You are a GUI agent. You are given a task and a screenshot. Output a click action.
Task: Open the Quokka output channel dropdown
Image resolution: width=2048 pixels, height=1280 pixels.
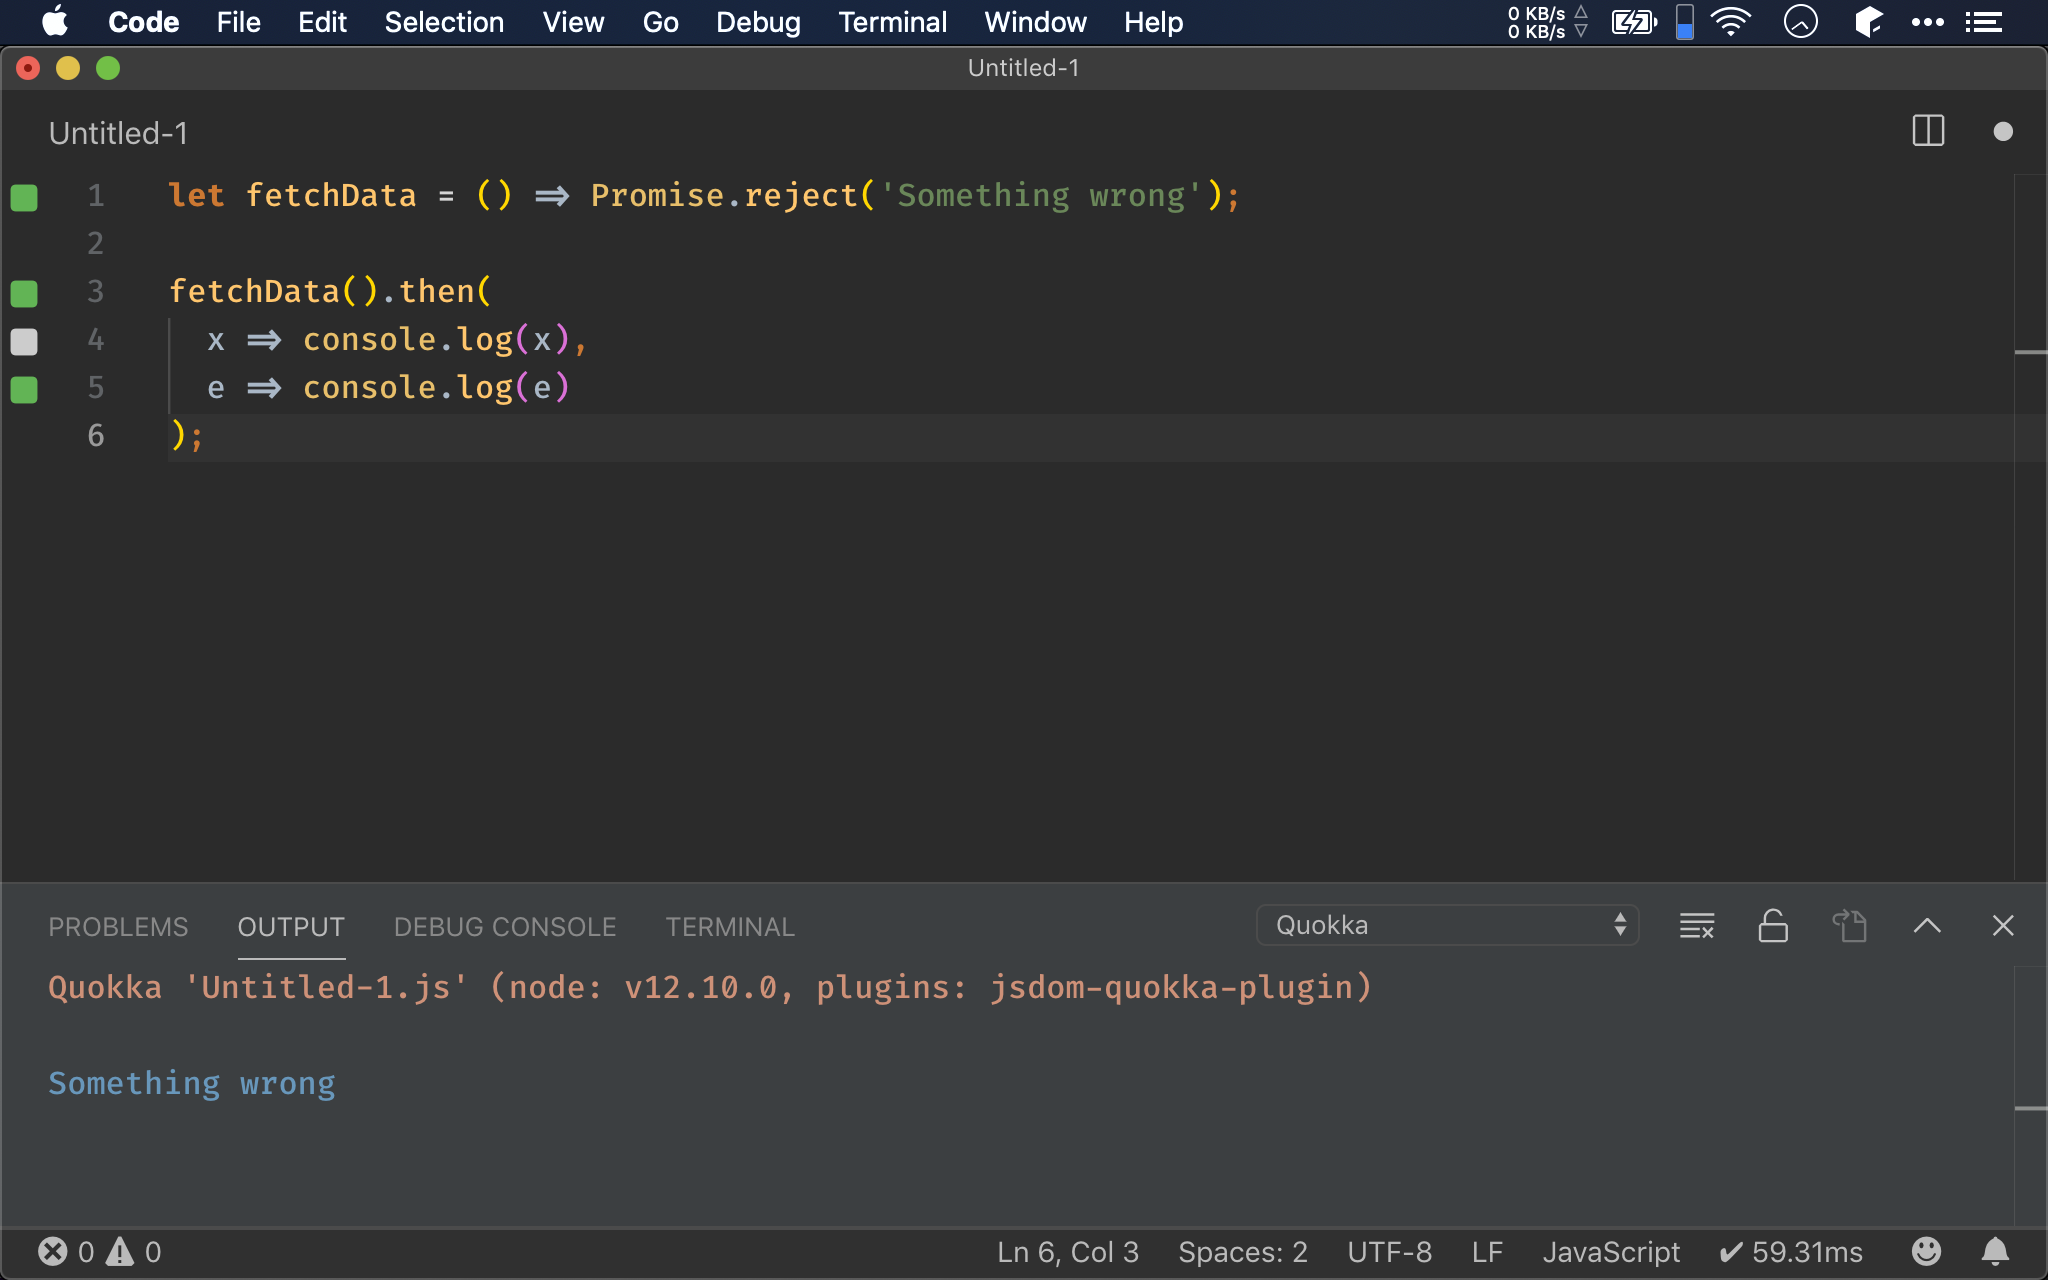[1446, 925]
